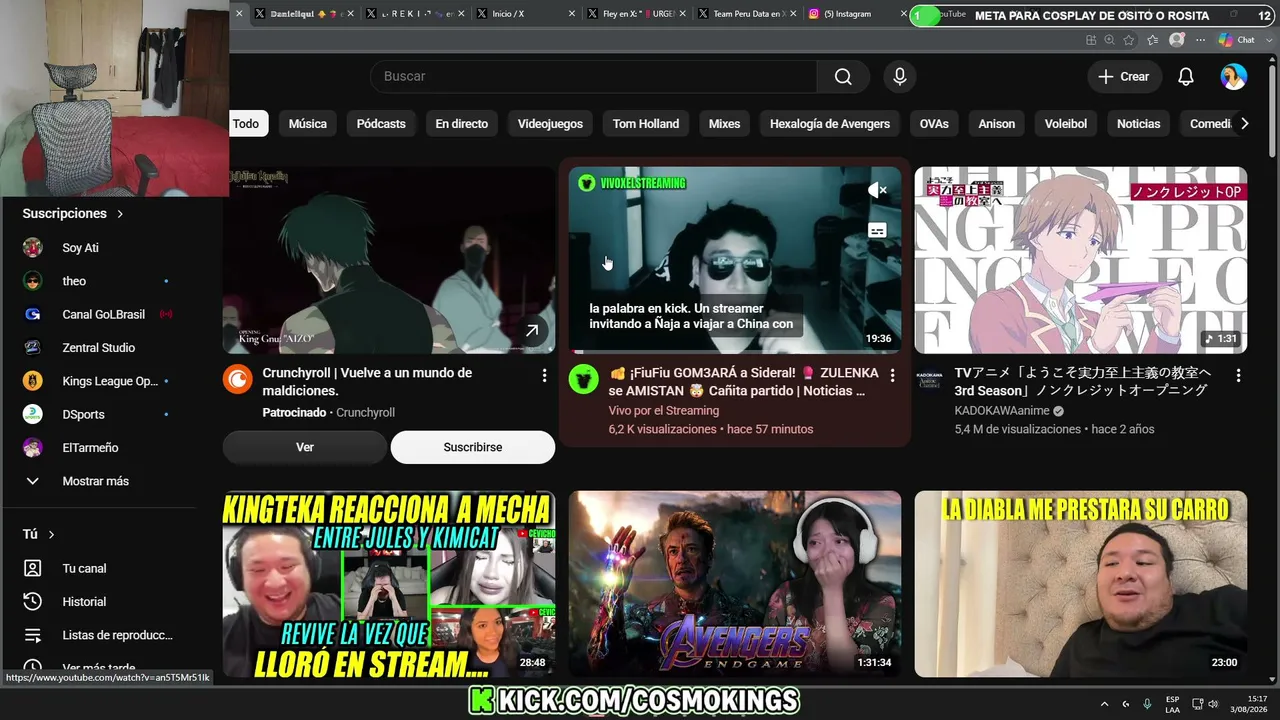Image resolution: width=1280 pixels, height=720 pixels.
Task: Open the Crunchyroll maldiciones ad title
Action: point(367,382)
